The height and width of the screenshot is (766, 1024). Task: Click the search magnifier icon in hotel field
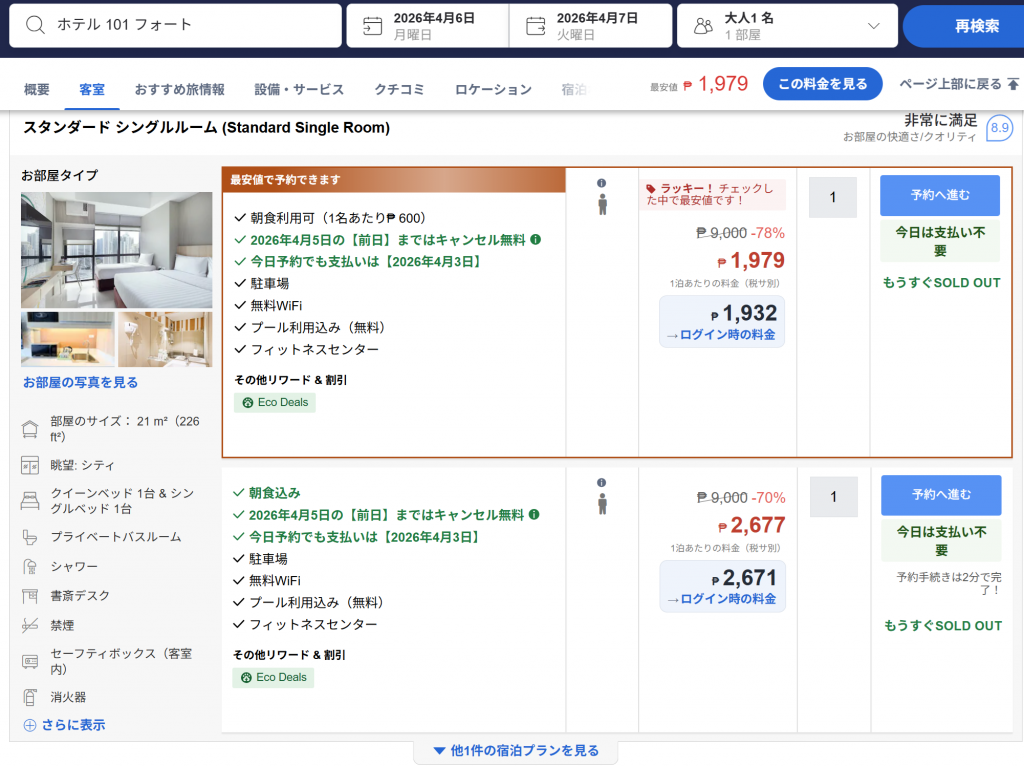tap(36, 25)
